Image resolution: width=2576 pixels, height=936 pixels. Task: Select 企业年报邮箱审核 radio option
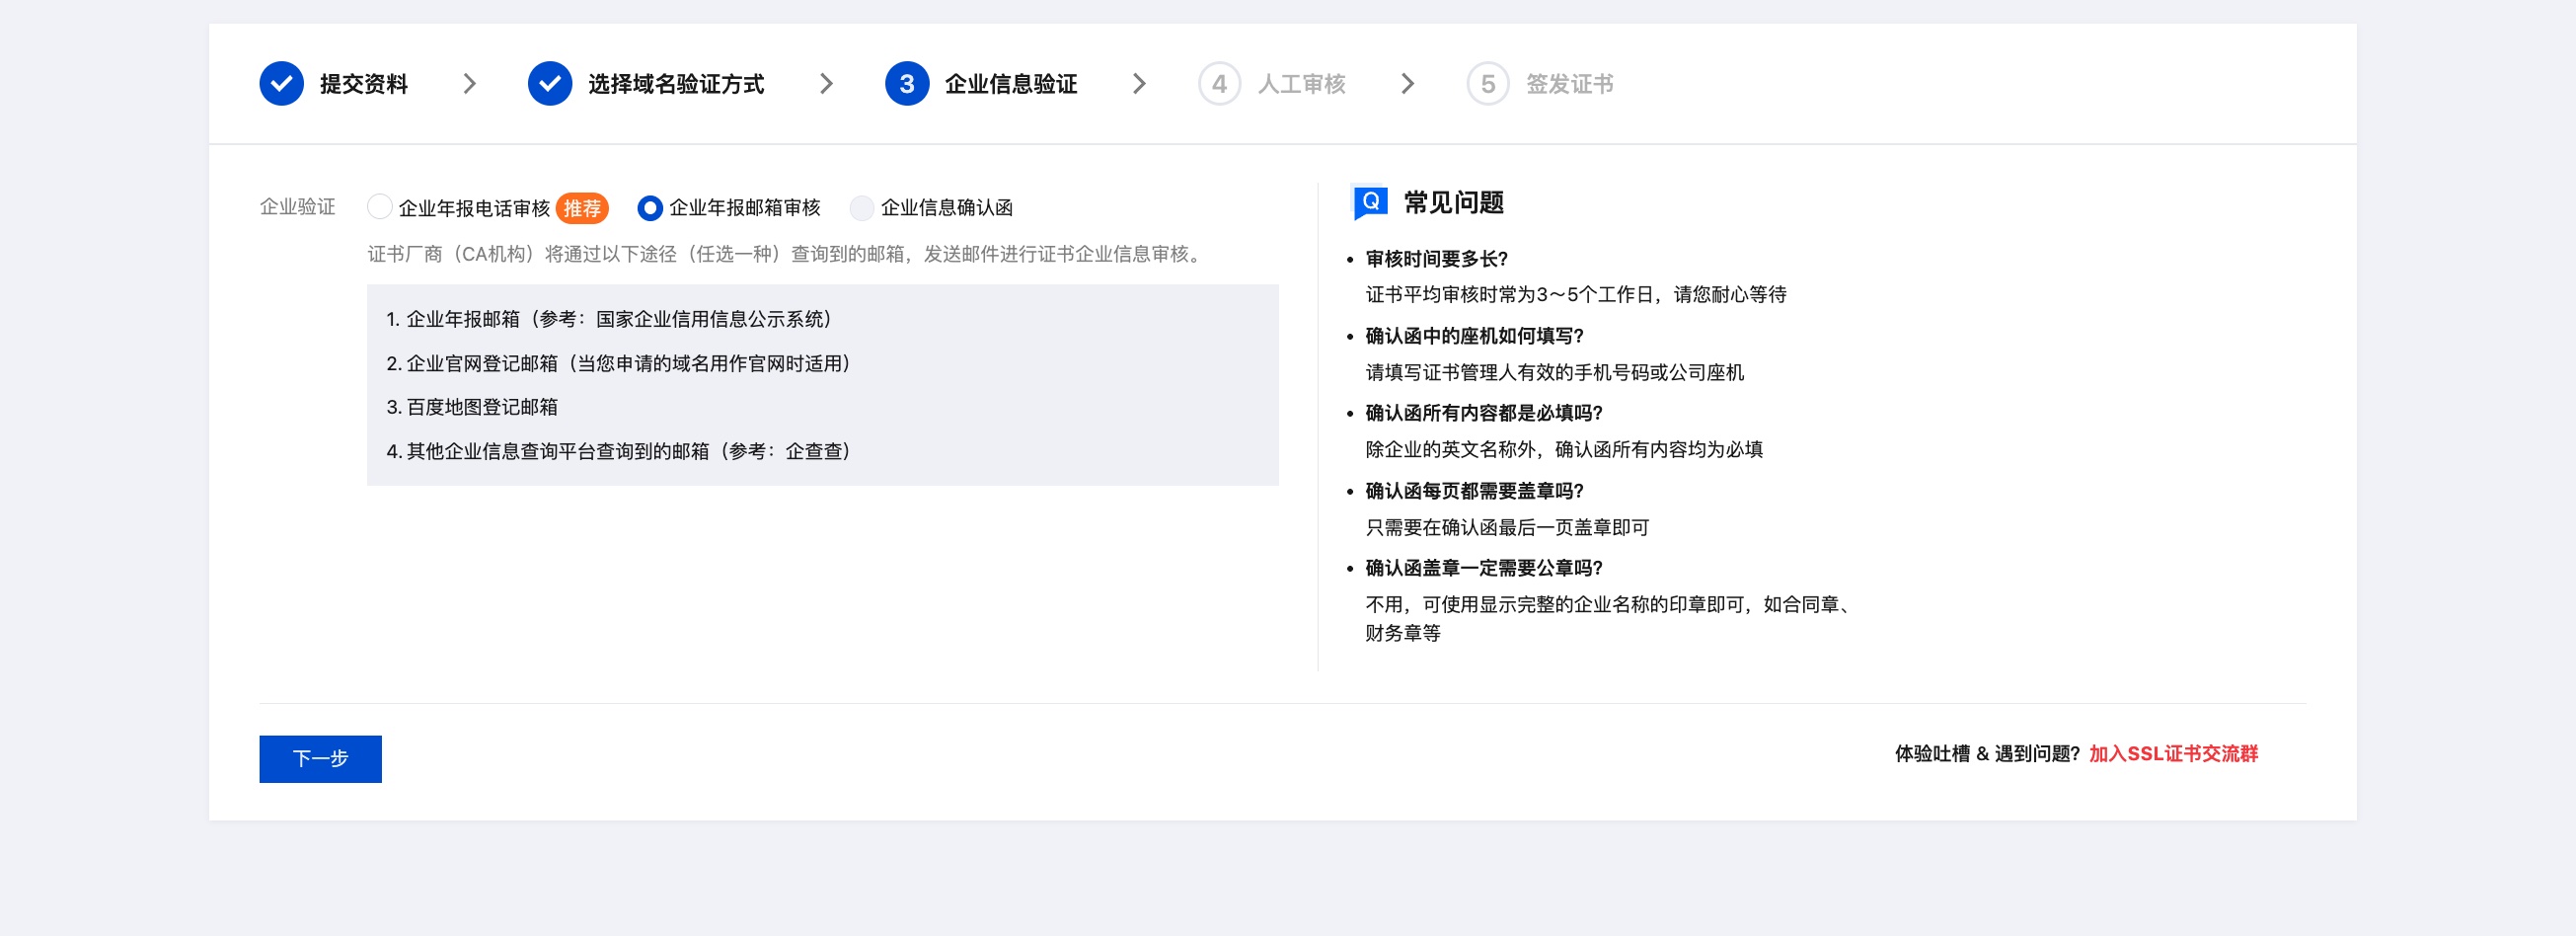pyautogui.click(x=650, y=208)
